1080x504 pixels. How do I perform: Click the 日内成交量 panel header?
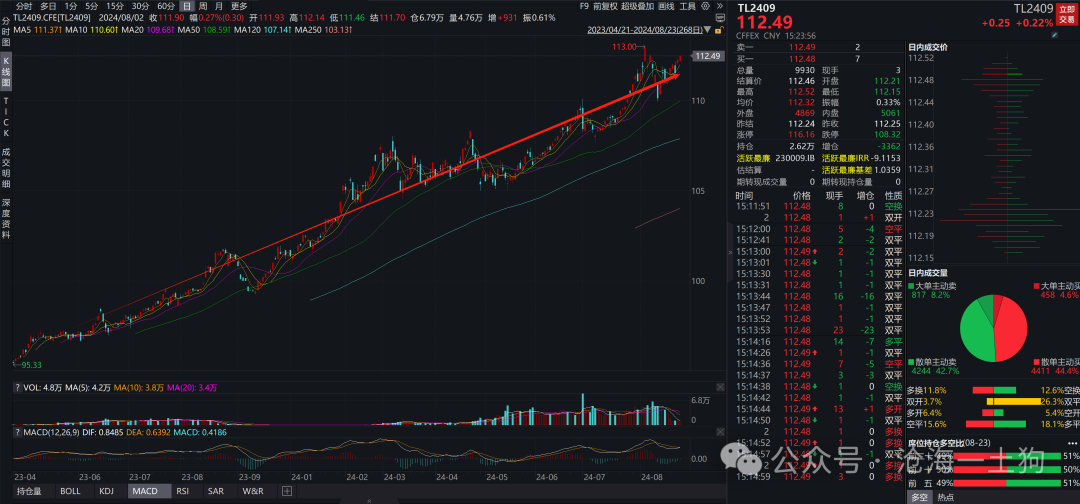[x=928, y=274]
